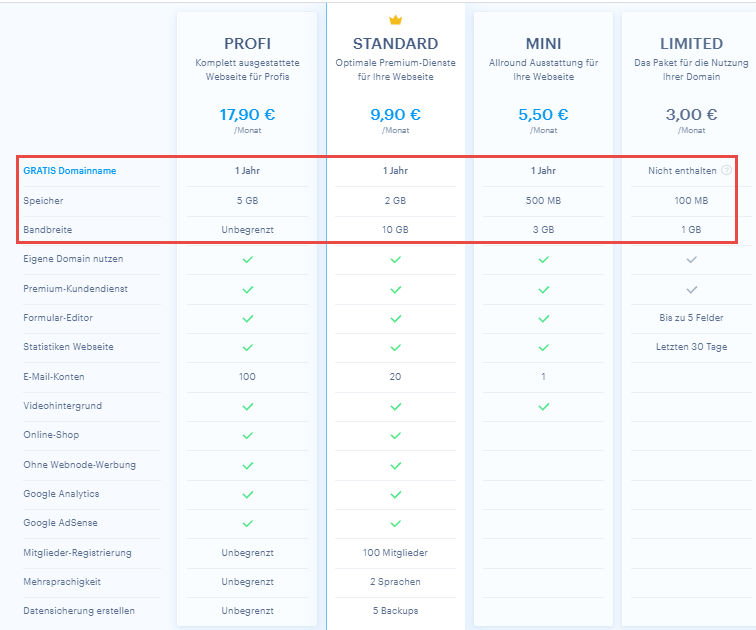The width and height of the screenshot is (756, 630).
Task: Click STANDARD checkmark for Online-Shop
Action: coord(395,436)
